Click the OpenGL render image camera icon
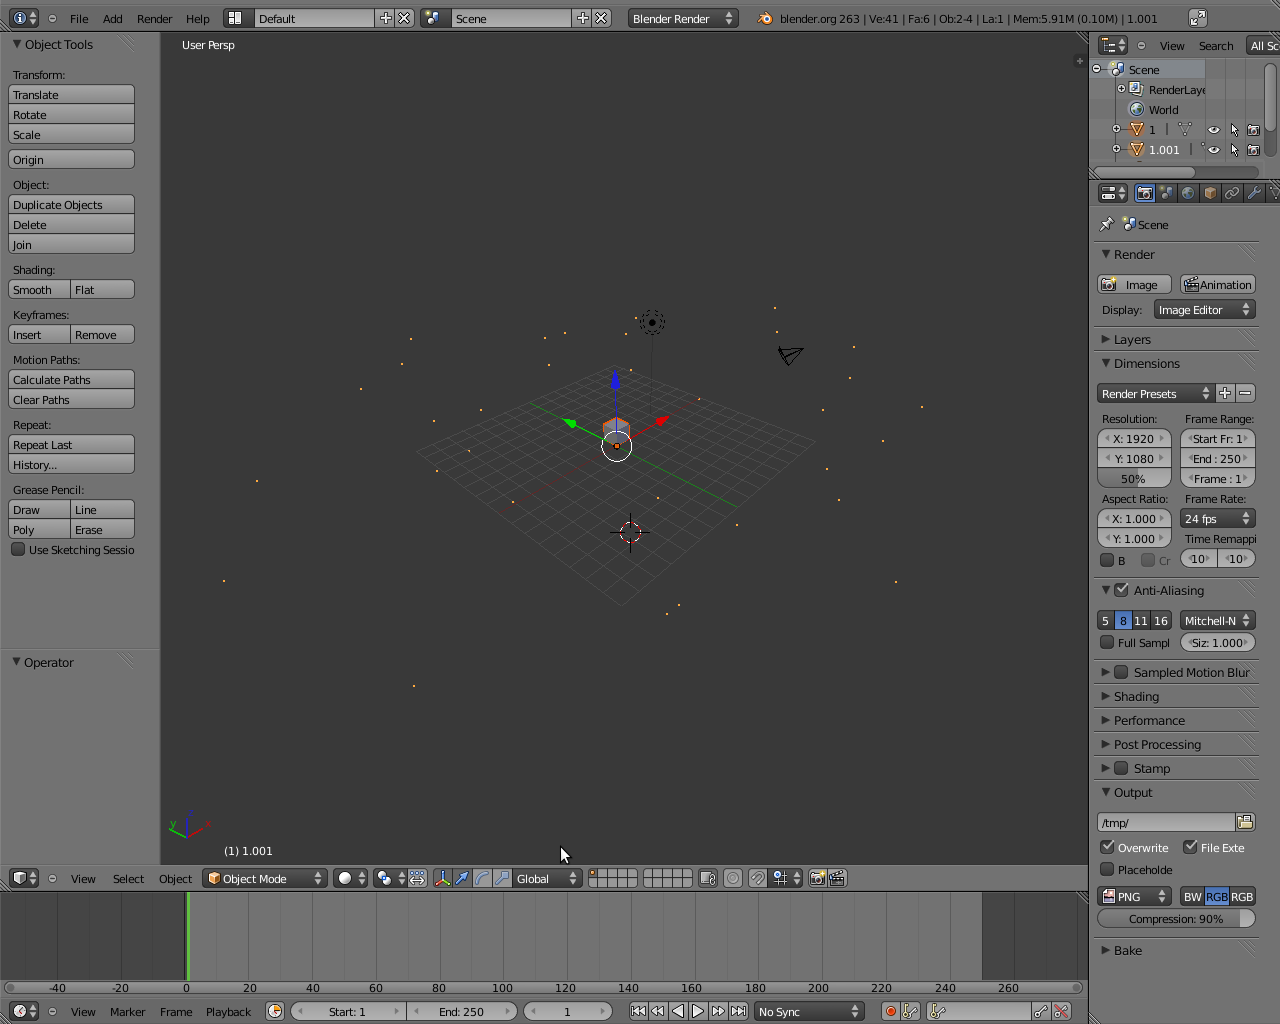This screenshot has width=1280, height=1024. 817,878
